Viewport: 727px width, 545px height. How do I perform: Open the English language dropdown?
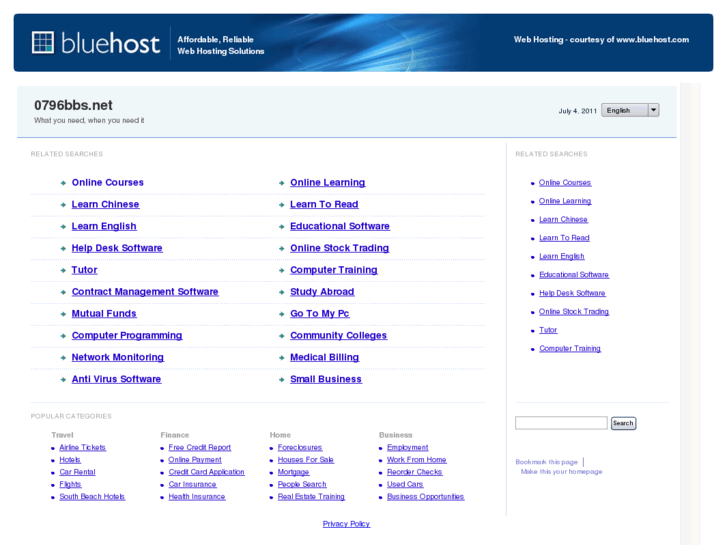coord(630,110)
